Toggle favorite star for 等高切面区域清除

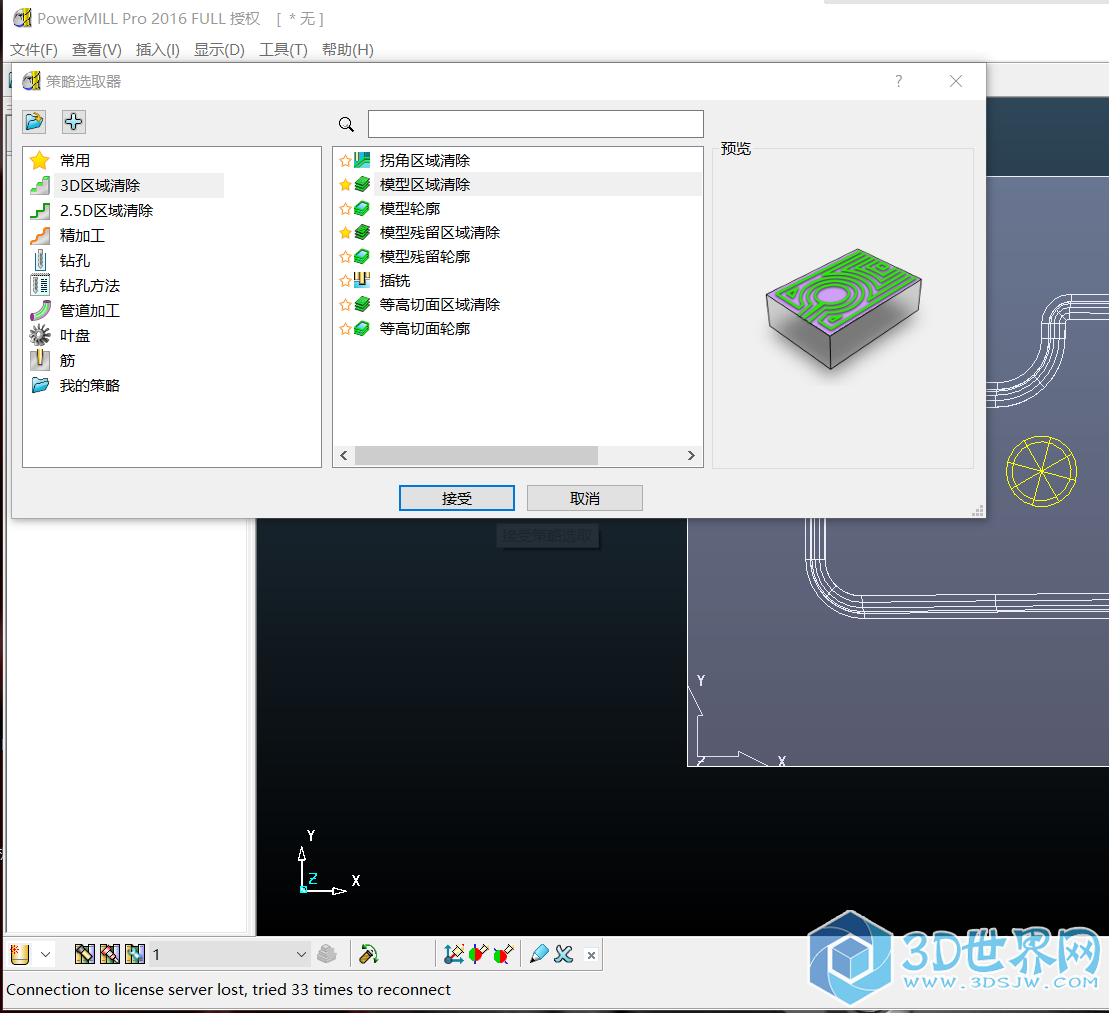click(345, 306)
